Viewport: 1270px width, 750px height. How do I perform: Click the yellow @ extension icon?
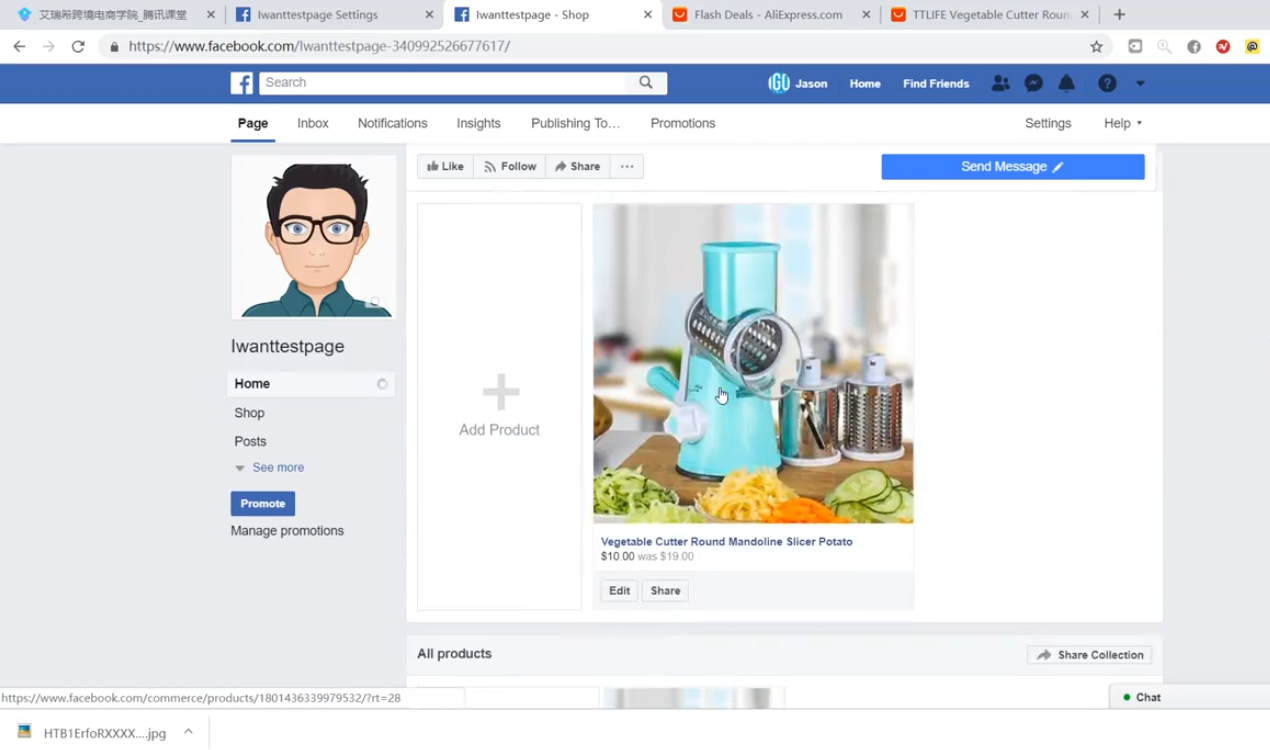[x=1252, y=46]
